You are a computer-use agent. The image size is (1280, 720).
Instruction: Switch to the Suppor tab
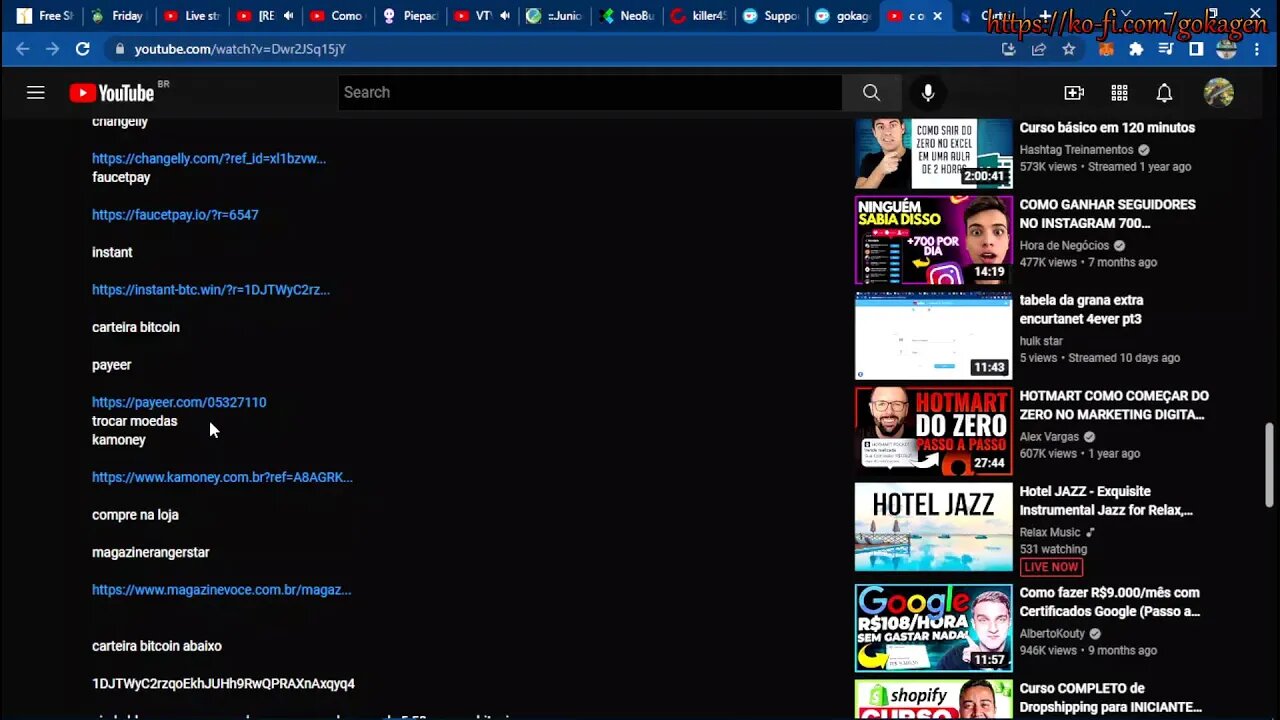point(771,16)
